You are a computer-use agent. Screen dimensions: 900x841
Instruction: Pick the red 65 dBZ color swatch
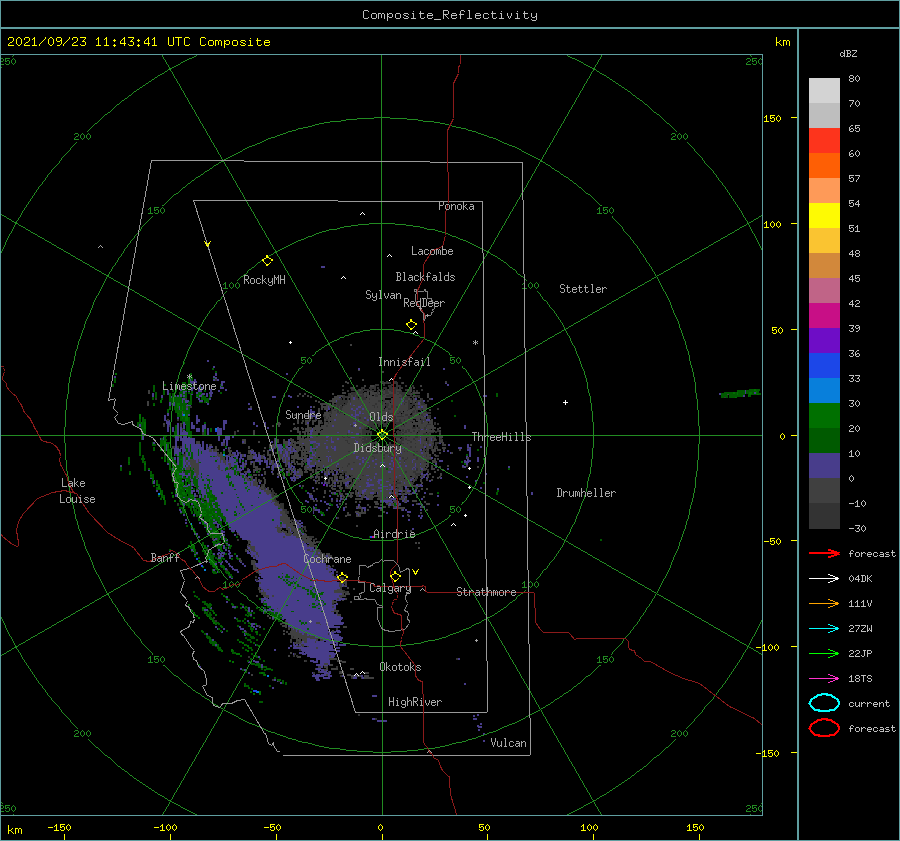(824, 140)
